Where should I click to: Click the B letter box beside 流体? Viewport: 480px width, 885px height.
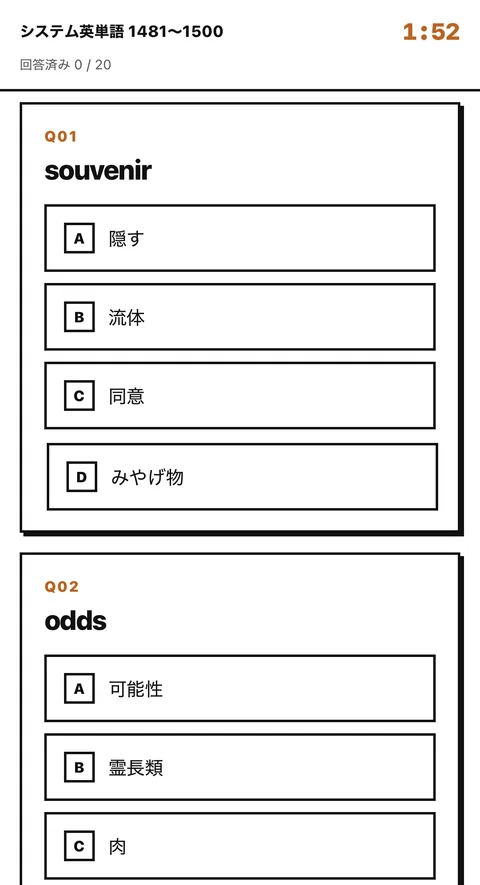coord(79,317)
